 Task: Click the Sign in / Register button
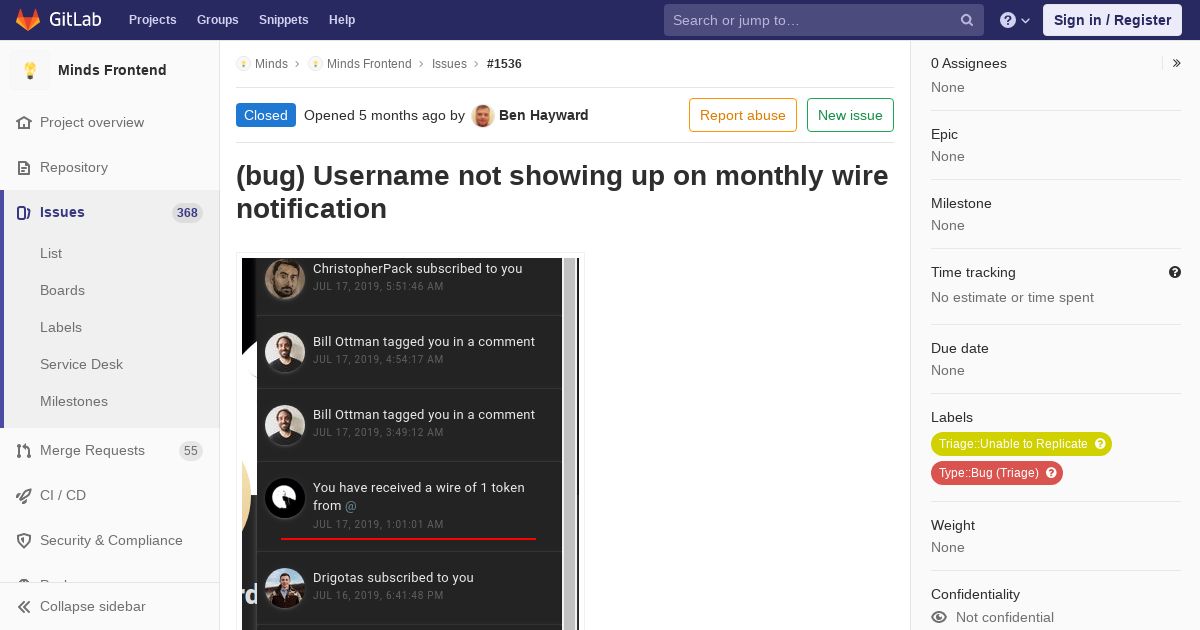coord(1112,20)
